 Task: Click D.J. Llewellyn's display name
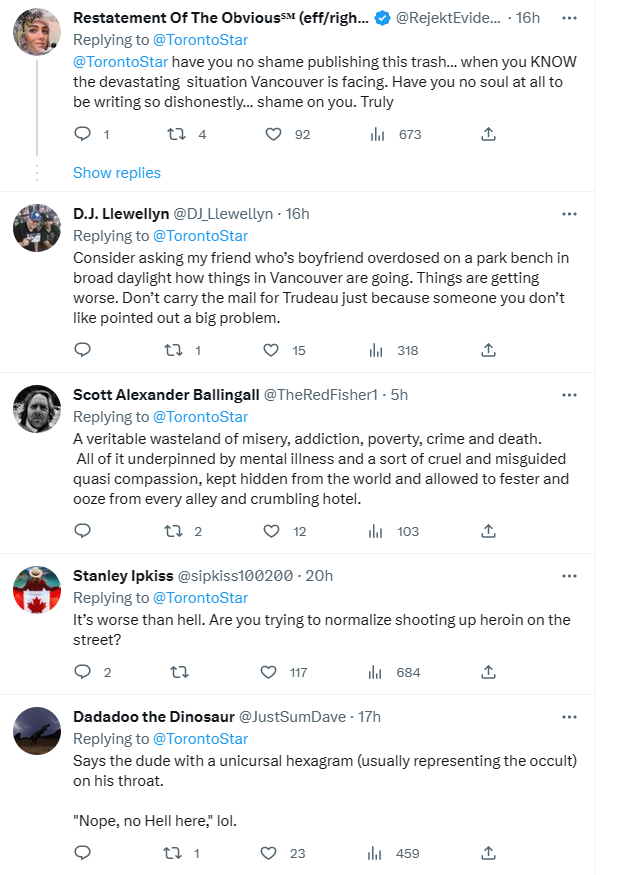coord(121,214)
